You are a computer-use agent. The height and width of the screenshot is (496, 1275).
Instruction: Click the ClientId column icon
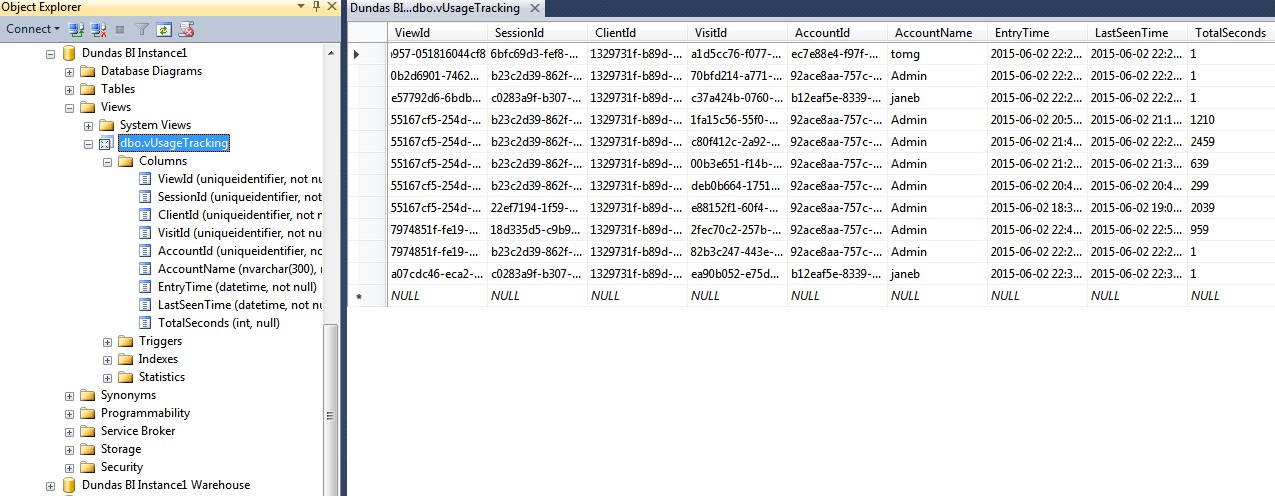tap(146, 215)
